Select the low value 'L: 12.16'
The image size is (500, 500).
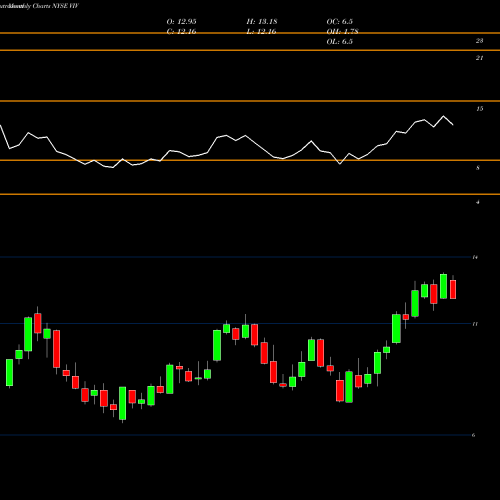261,32
